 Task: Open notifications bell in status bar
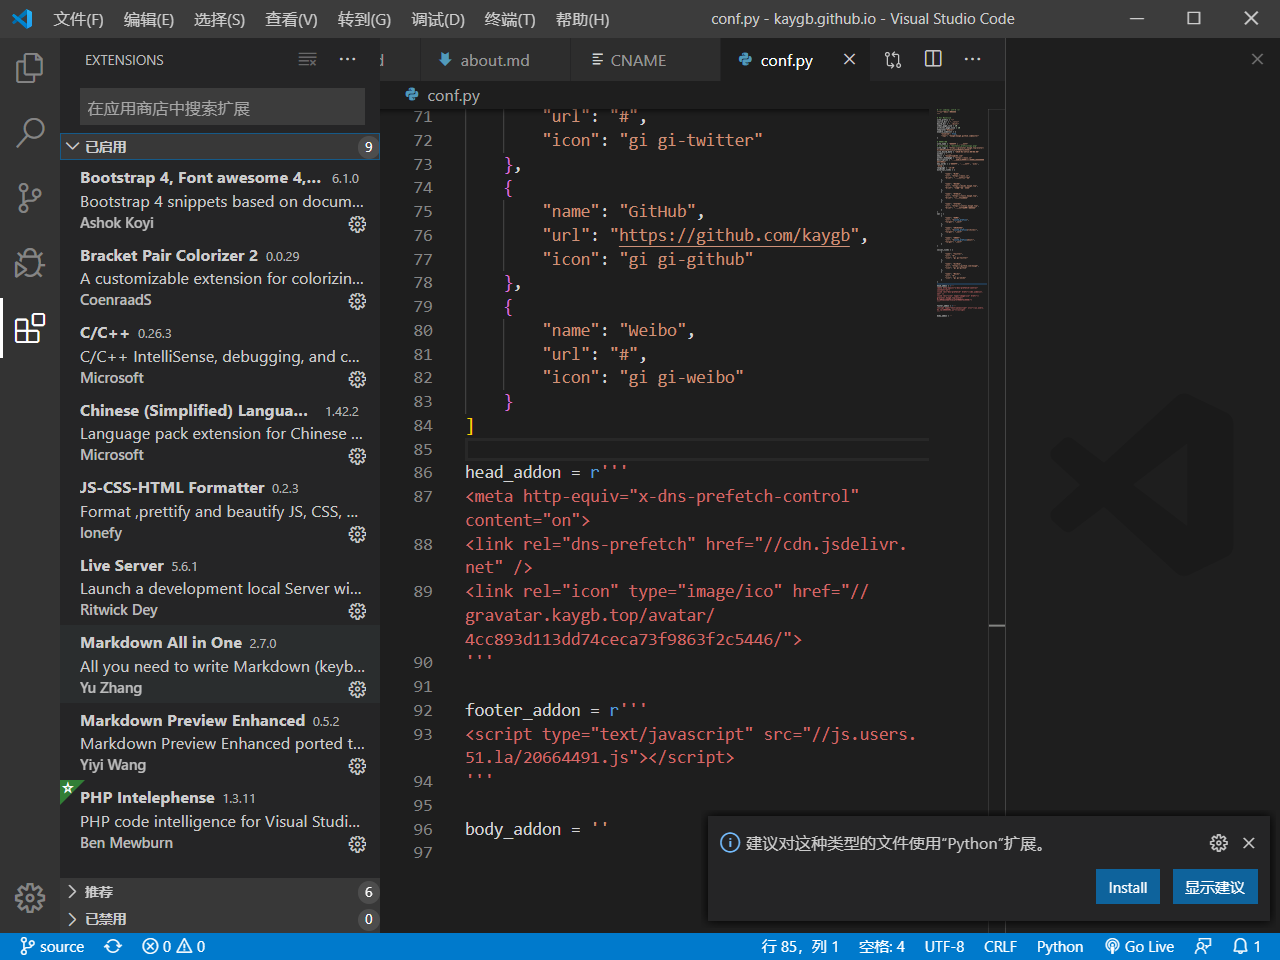coord(1246,946)
